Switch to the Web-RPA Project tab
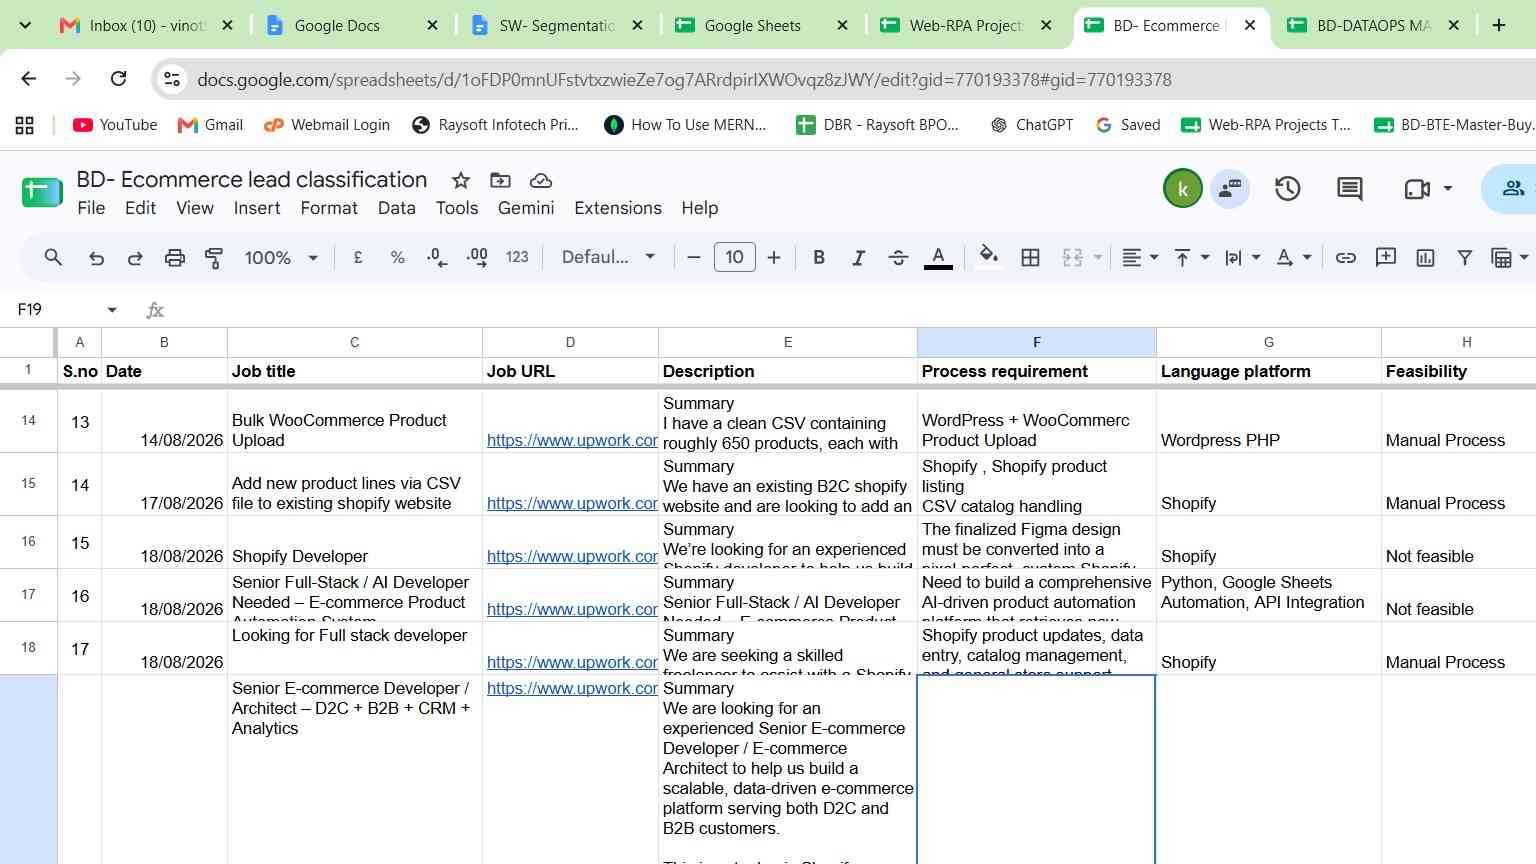1536x864 pixels. 965,26
